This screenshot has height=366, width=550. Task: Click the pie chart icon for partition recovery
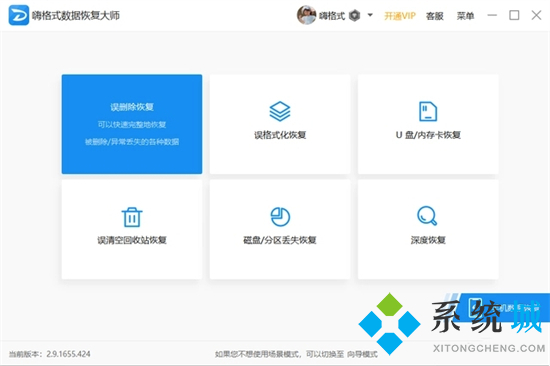click(x=280, y=217)
